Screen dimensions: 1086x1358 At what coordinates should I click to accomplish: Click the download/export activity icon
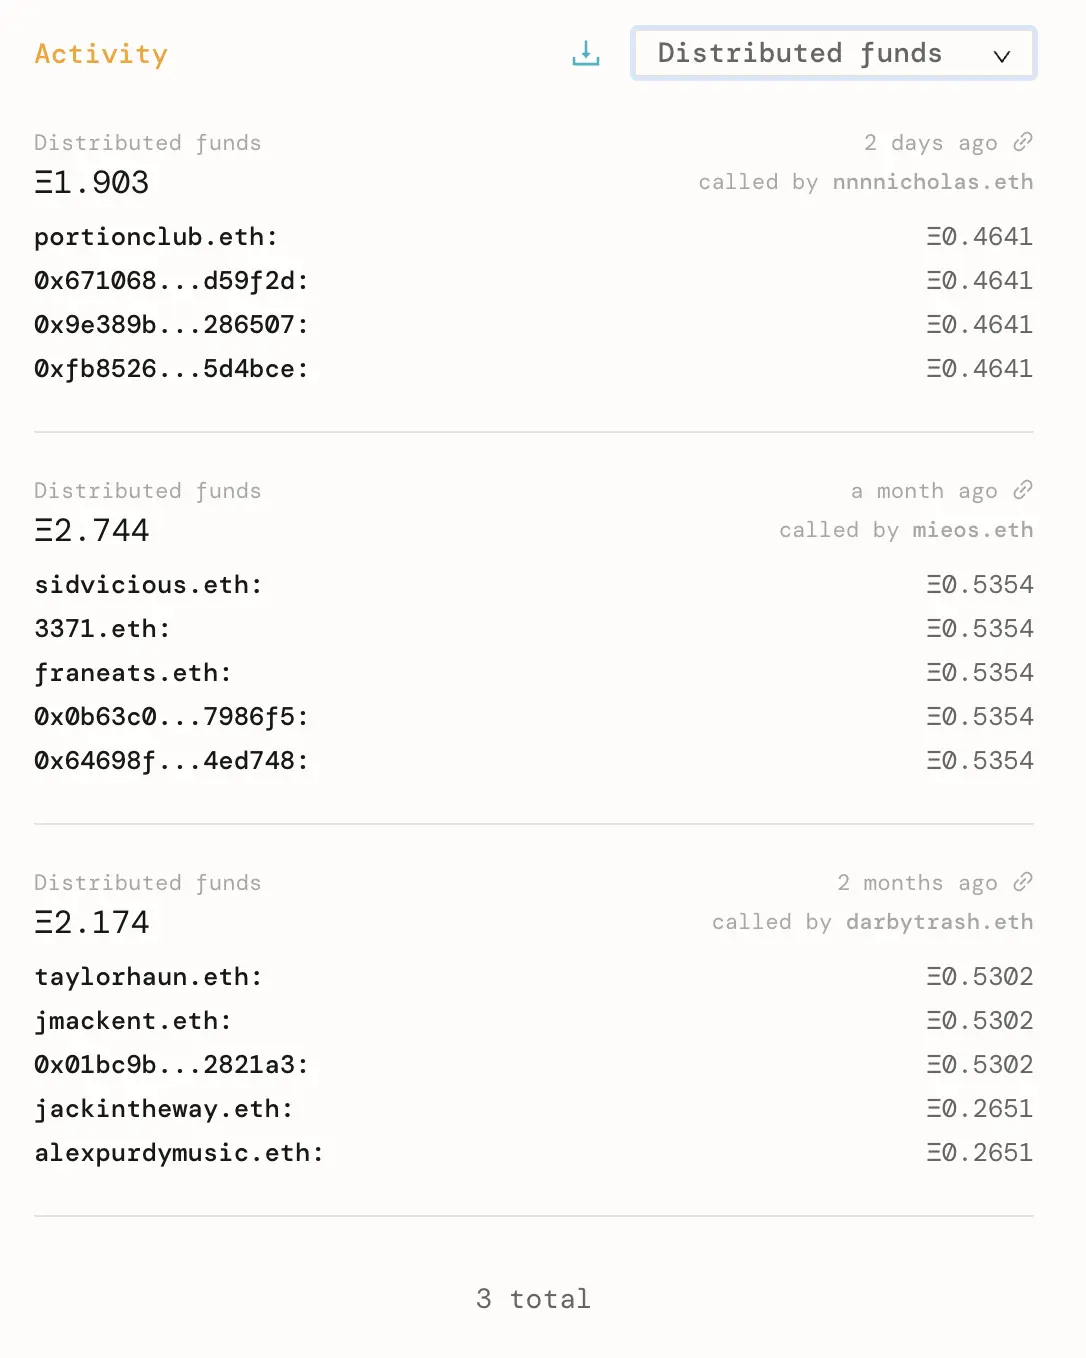(585, 54)
